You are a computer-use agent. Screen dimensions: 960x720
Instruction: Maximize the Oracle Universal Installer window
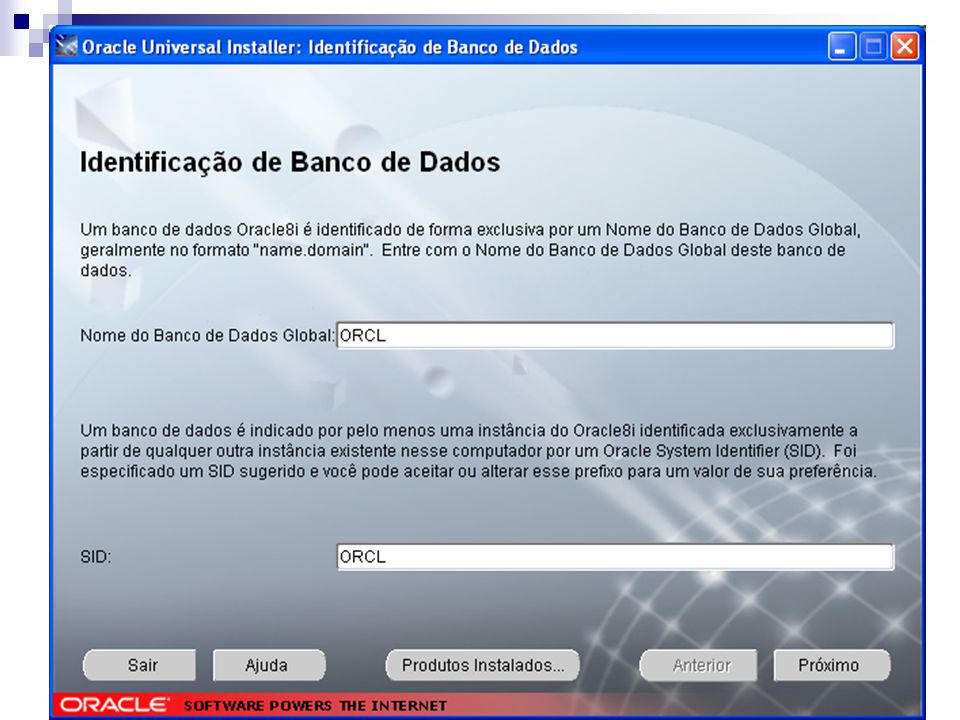(x=873, y=47)
